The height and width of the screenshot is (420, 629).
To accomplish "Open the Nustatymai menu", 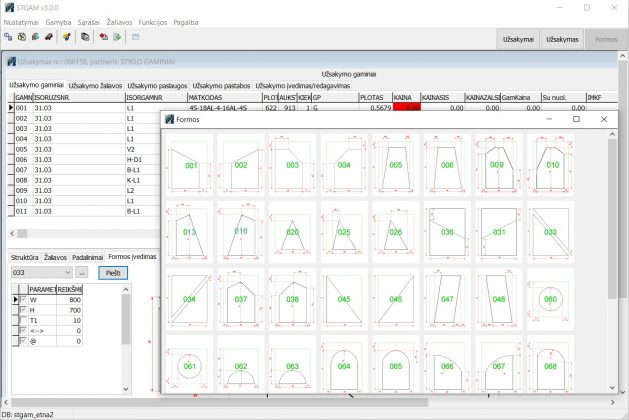I will [x=21, y=20].
